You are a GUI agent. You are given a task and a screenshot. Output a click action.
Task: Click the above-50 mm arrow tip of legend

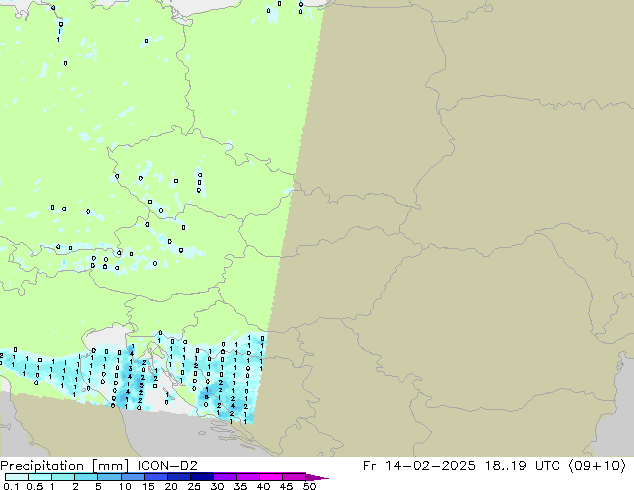click(317, 477)
